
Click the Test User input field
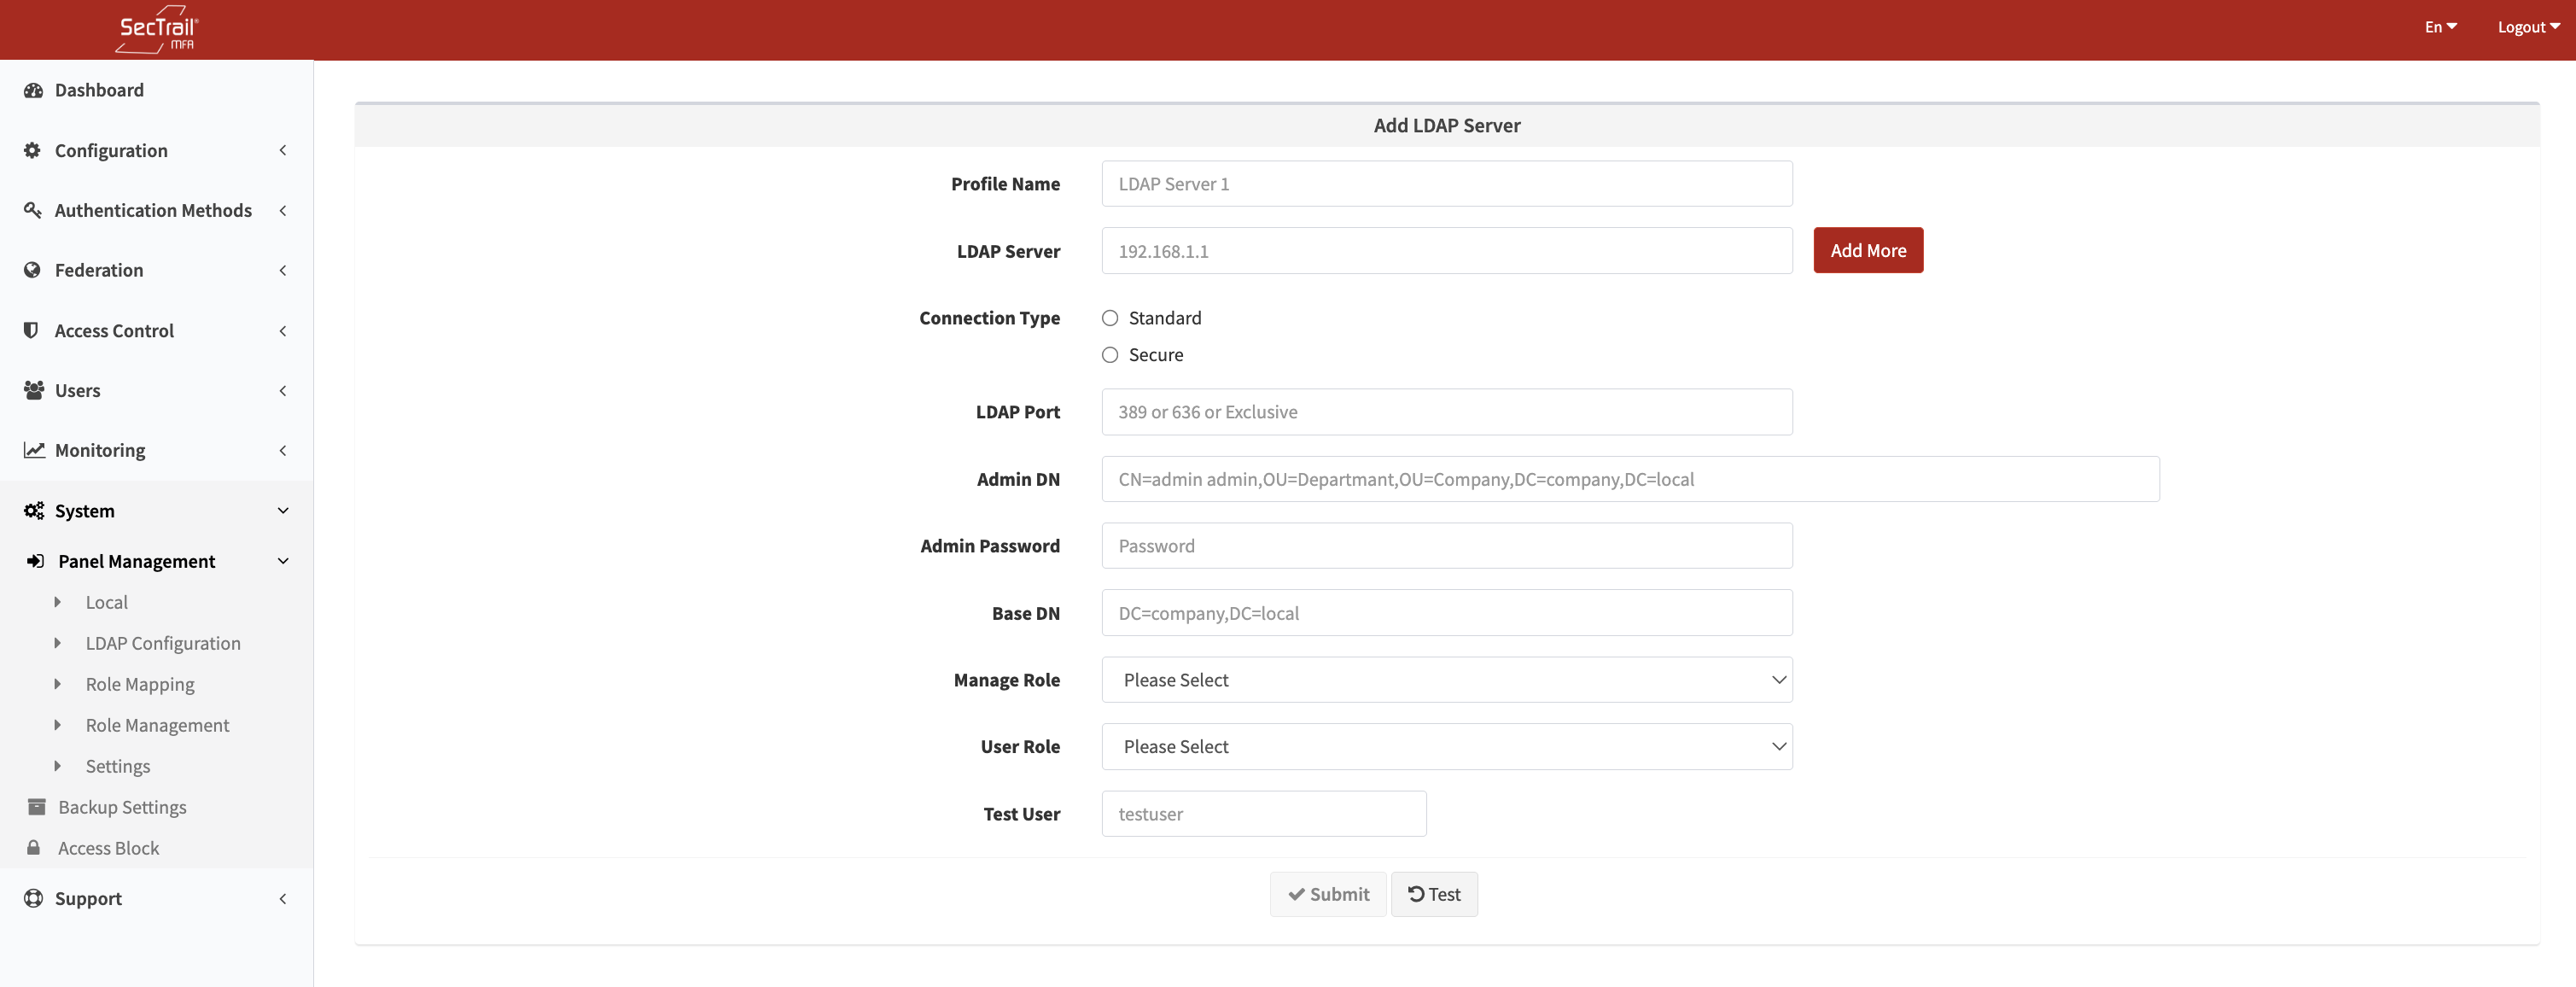point(1263,813)
